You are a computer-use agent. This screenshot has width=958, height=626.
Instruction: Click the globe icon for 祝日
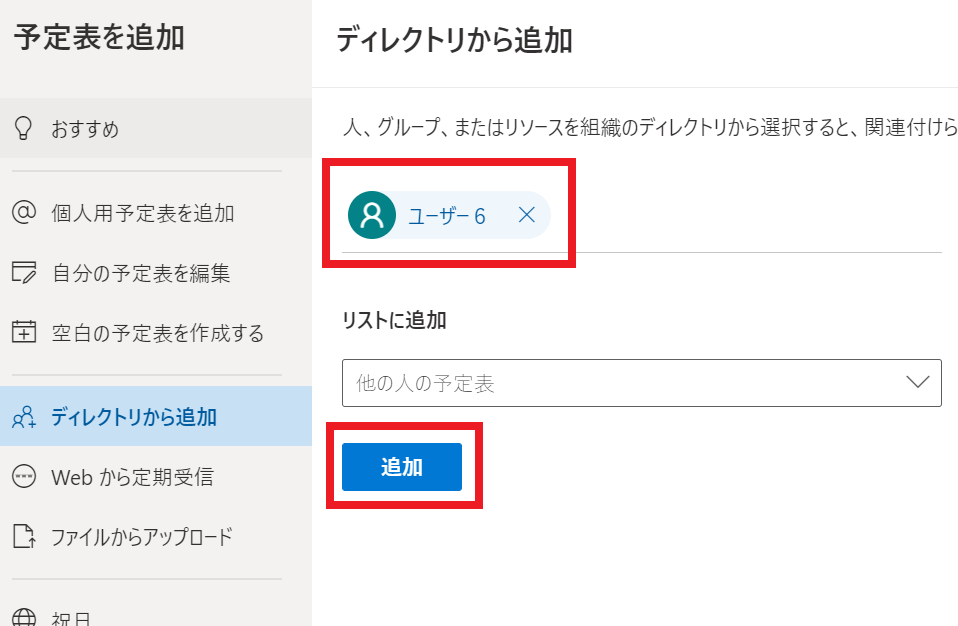[x=24, y=617]
